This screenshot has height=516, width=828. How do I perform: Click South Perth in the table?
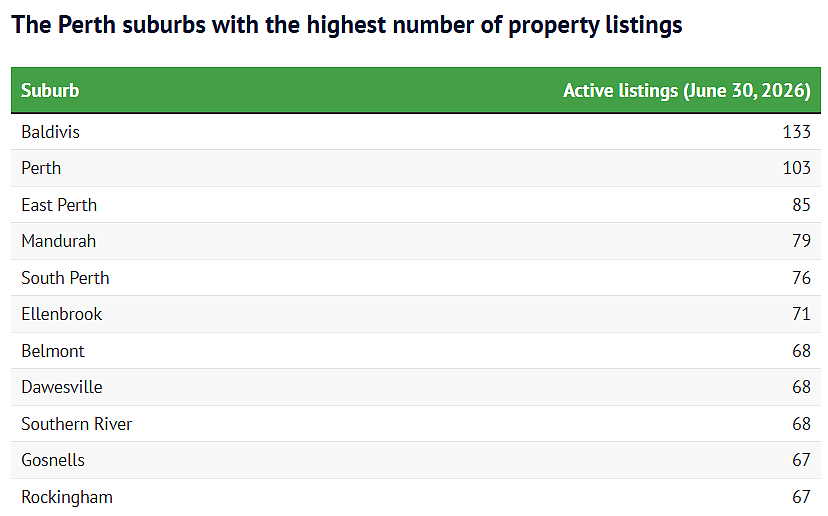tap(65, 278)
